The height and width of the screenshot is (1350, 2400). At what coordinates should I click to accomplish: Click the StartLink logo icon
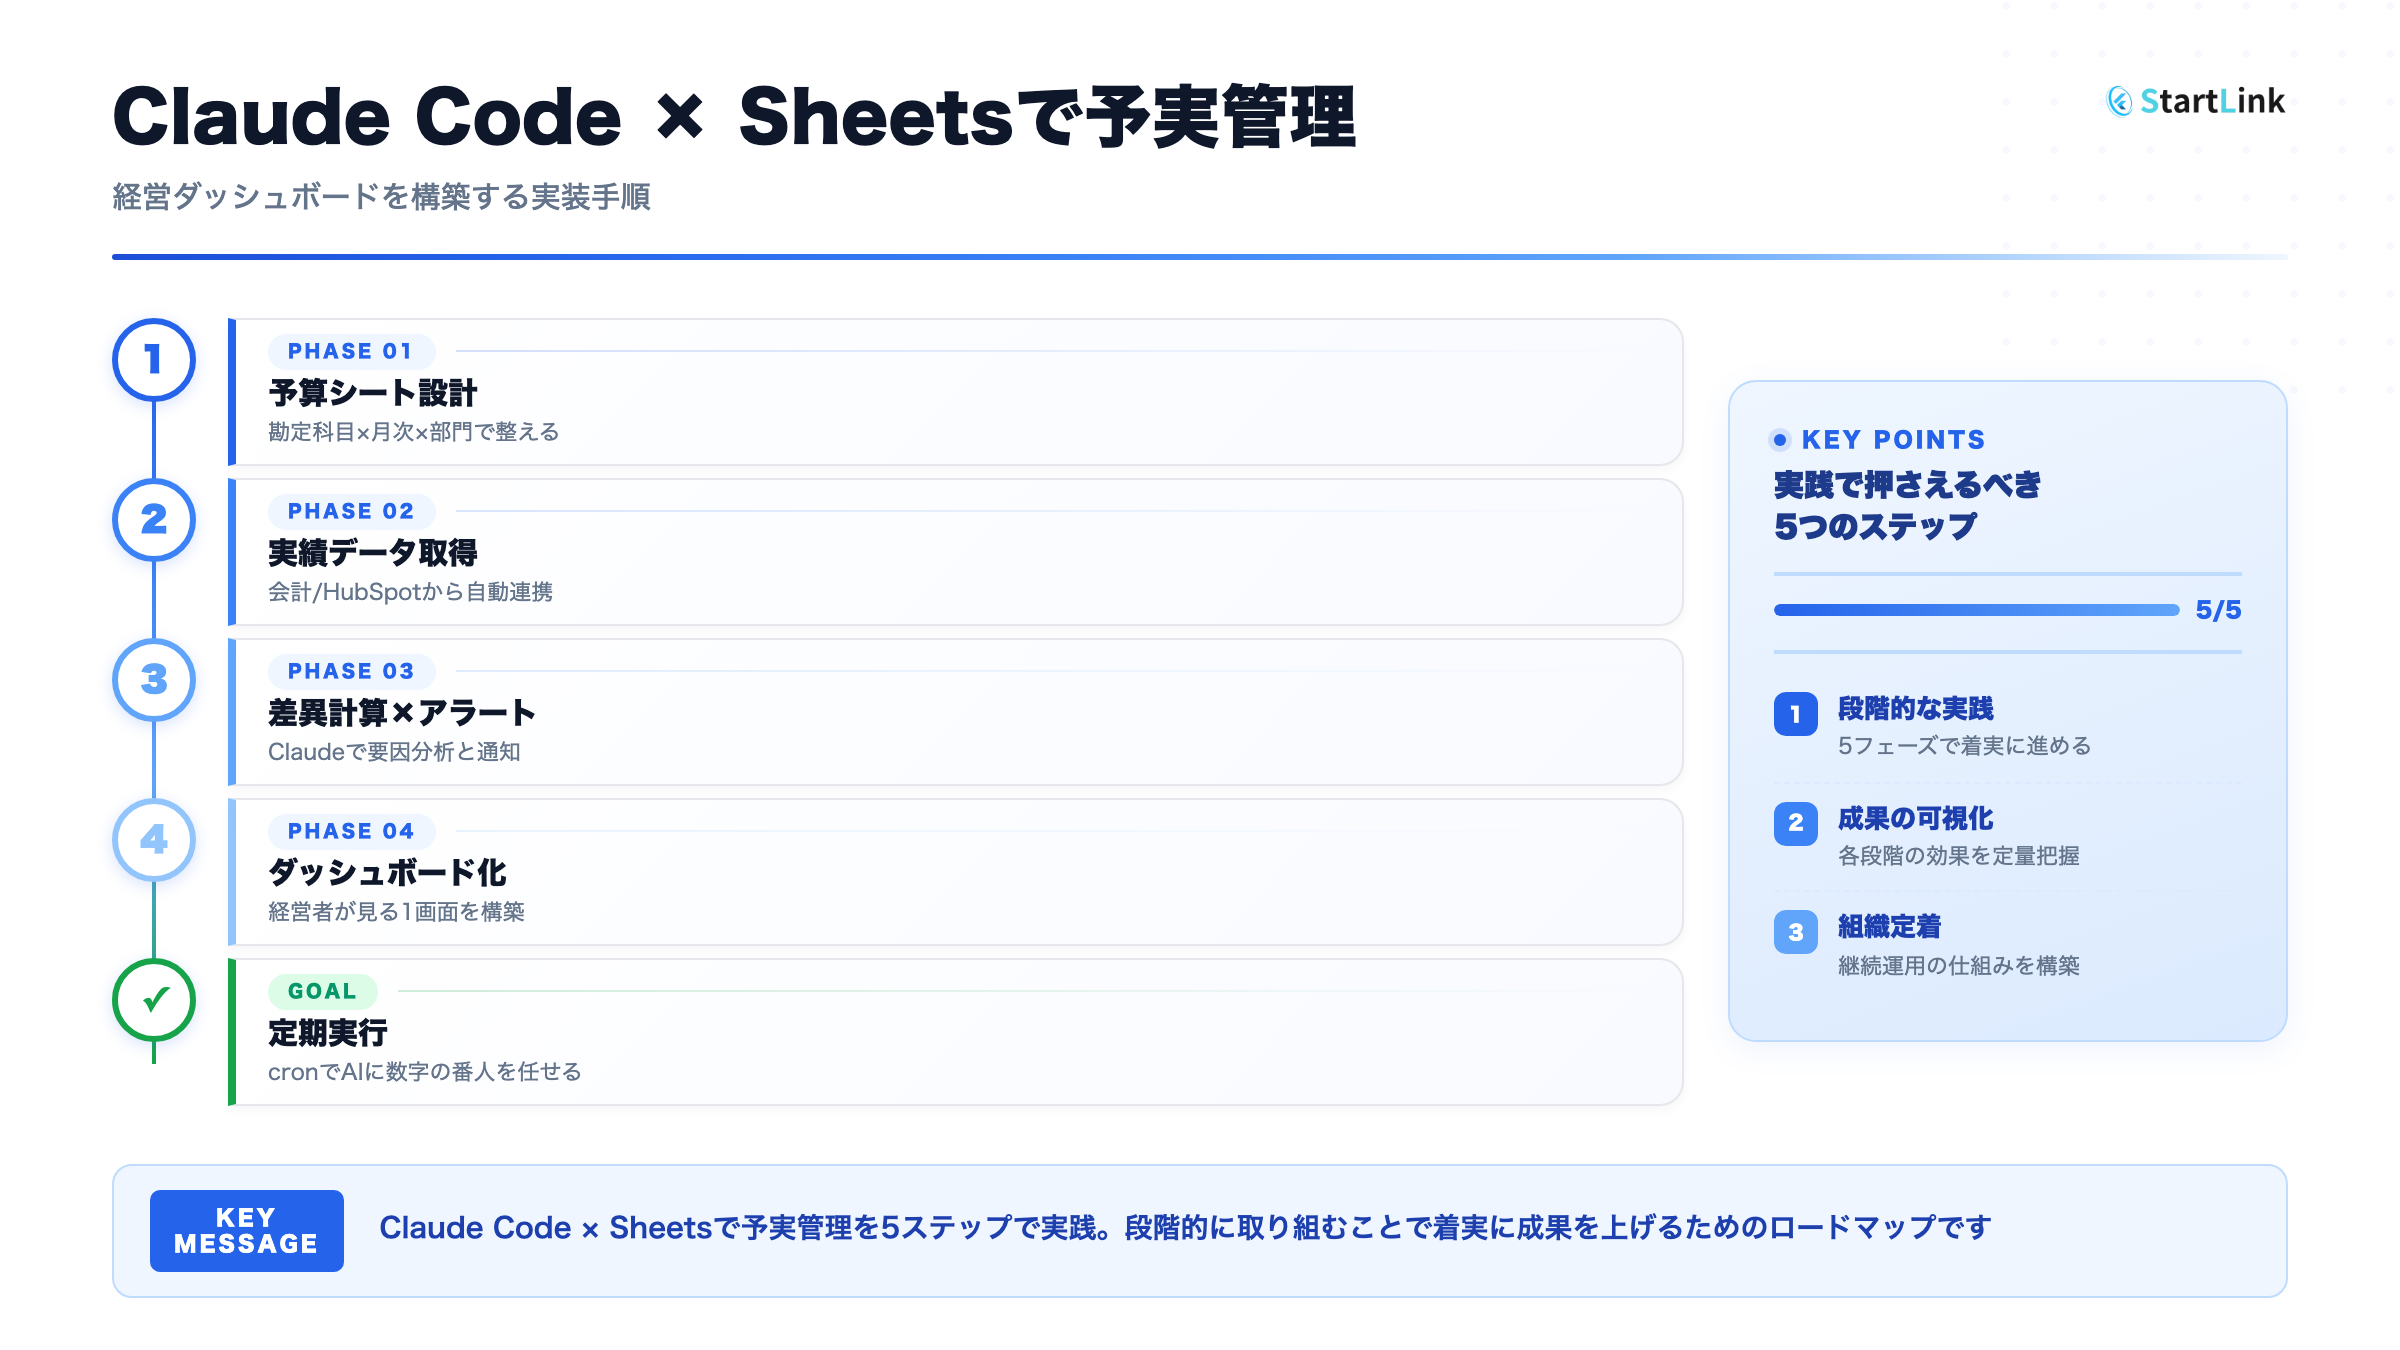coord(2119,101)
